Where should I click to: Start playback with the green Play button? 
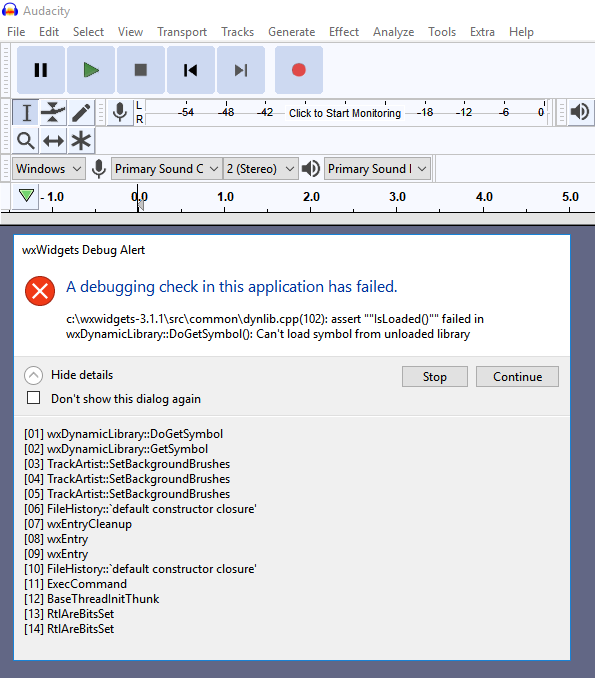(91, 70)
